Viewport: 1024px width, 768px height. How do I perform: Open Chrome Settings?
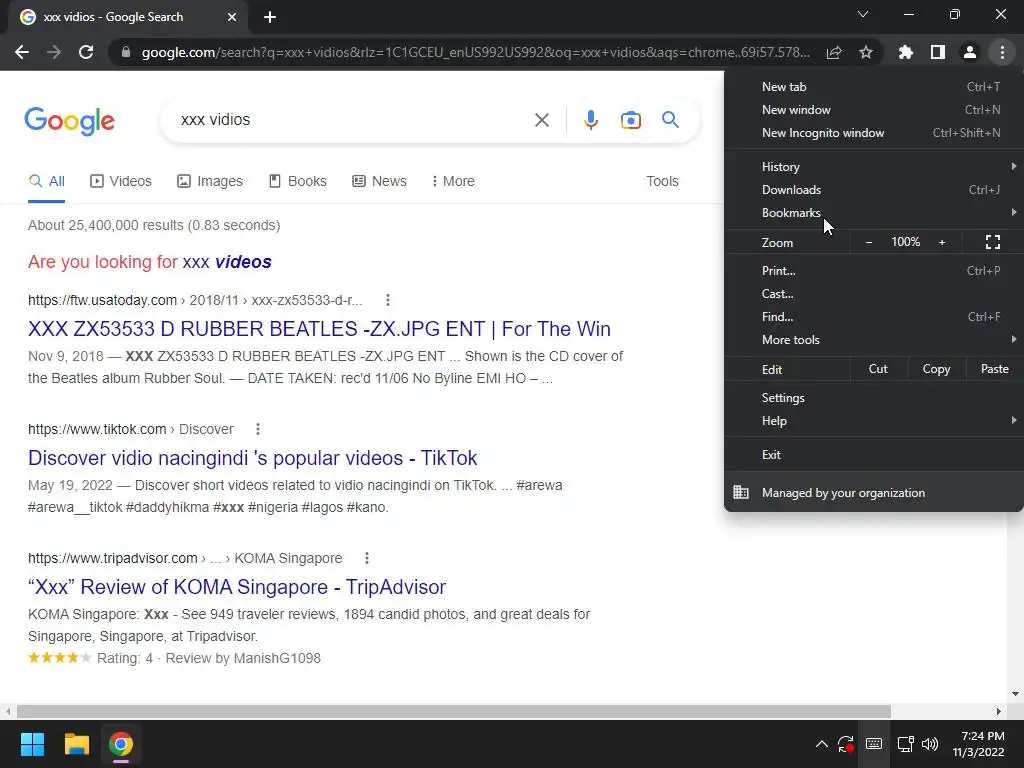(874, 398)
